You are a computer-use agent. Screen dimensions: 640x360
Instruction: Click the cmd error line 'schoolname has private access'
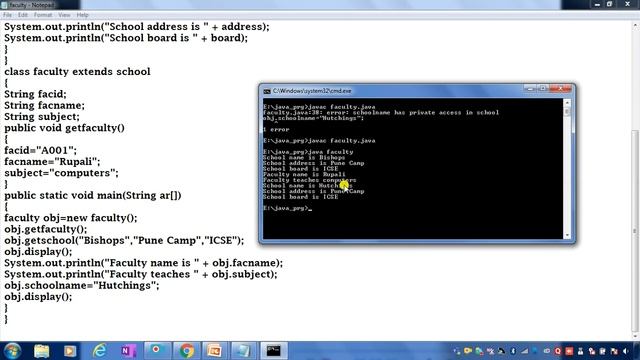[381, 113]
